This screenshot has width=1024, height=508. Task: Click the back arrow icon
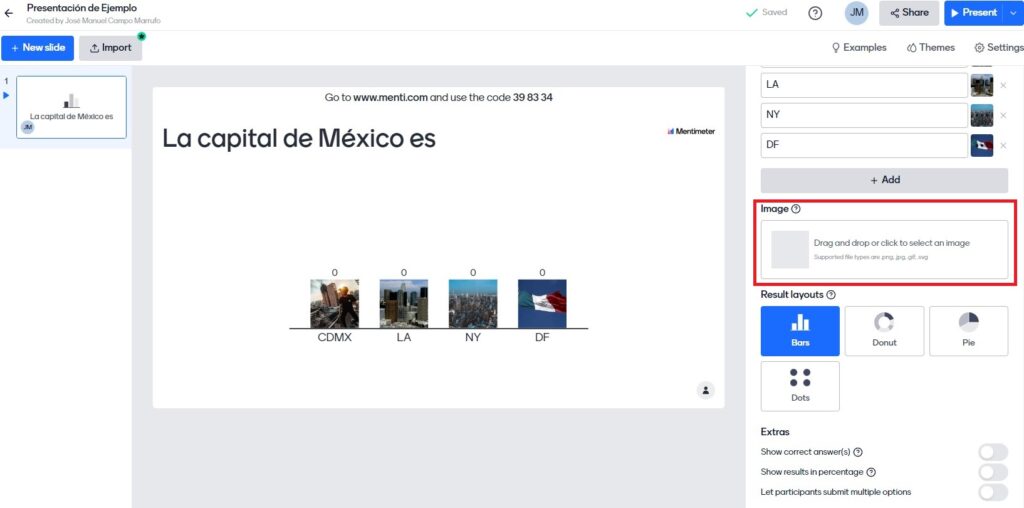pyautogui.click(x=9, y=13)
